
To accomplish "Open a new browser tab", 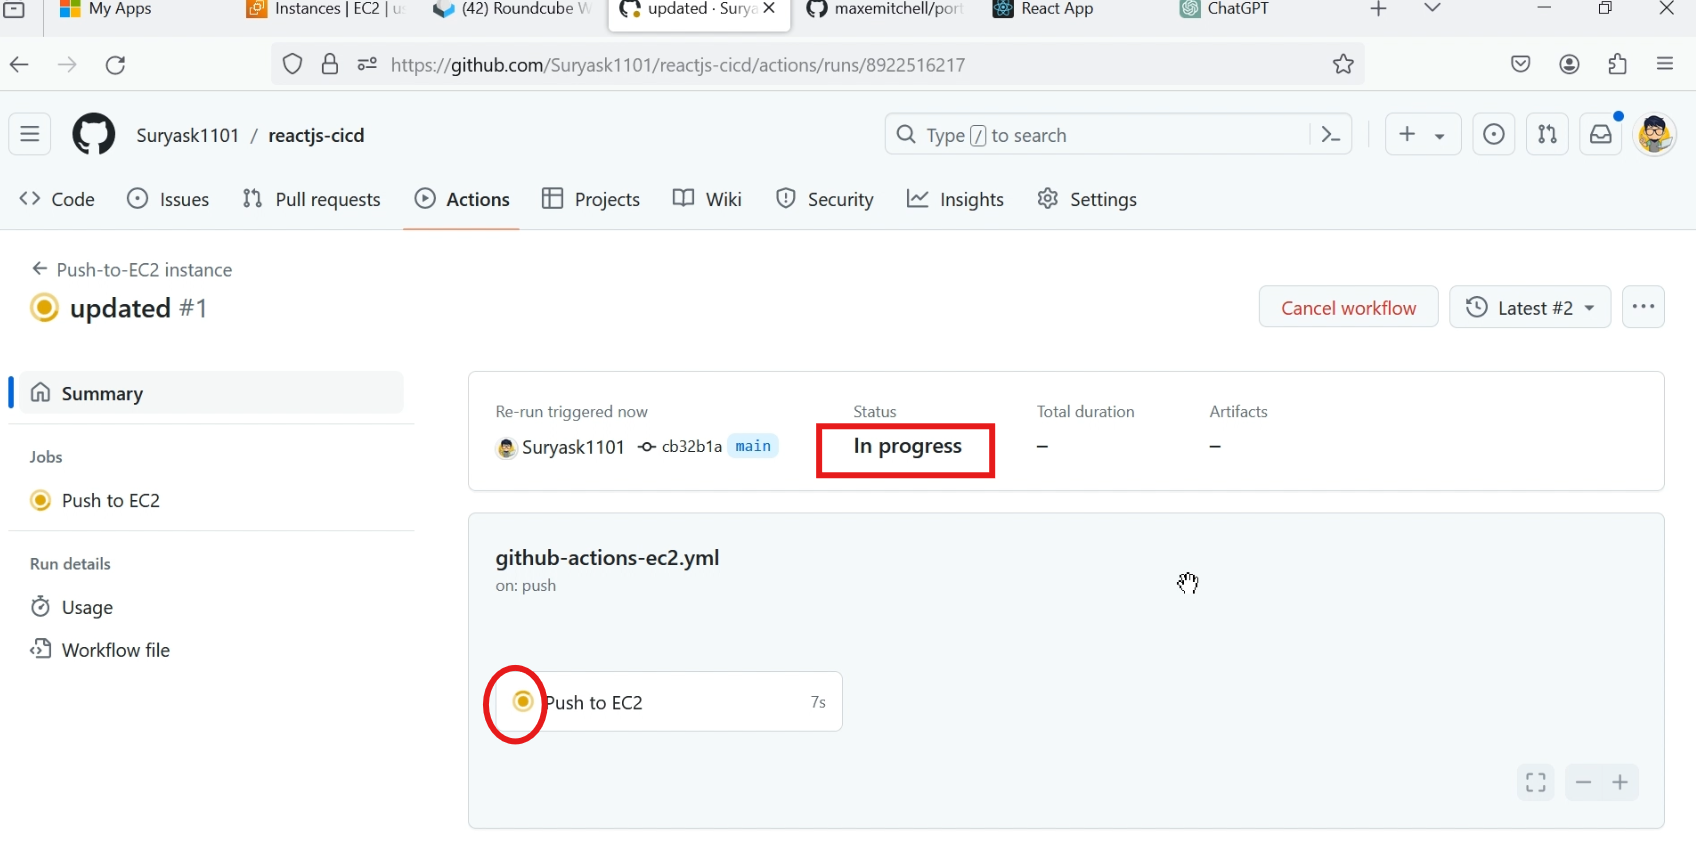I will pyautogui.click(x=1379, y=9).
